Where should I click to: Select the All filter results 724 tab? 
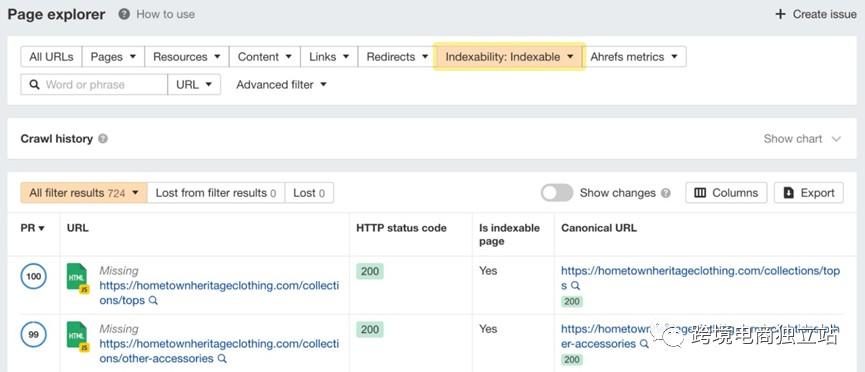point(84,193)
